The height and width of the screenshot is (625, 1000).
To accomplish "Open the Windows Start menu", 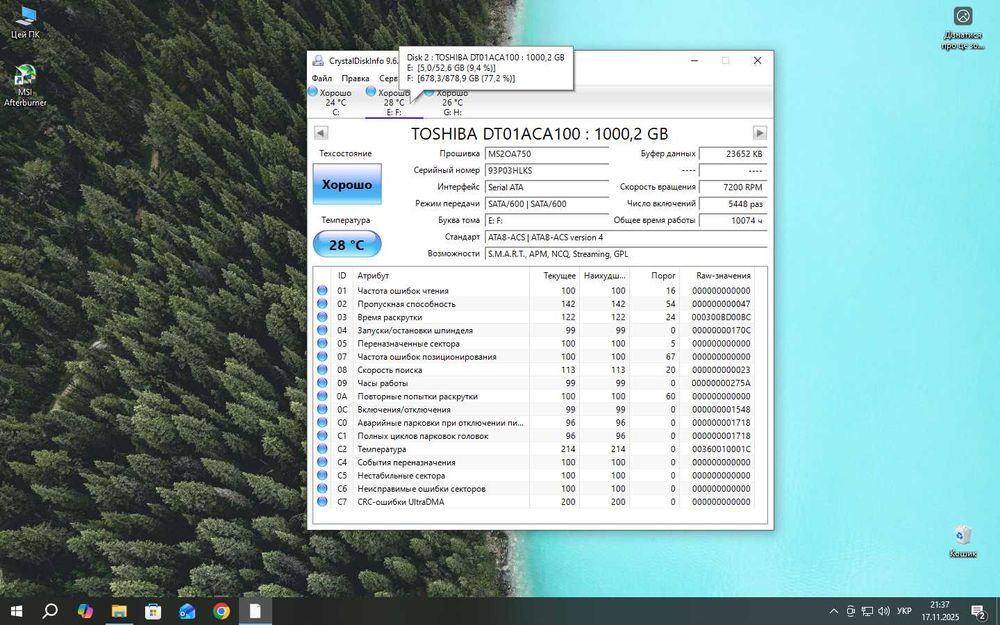I will (17, 611).
